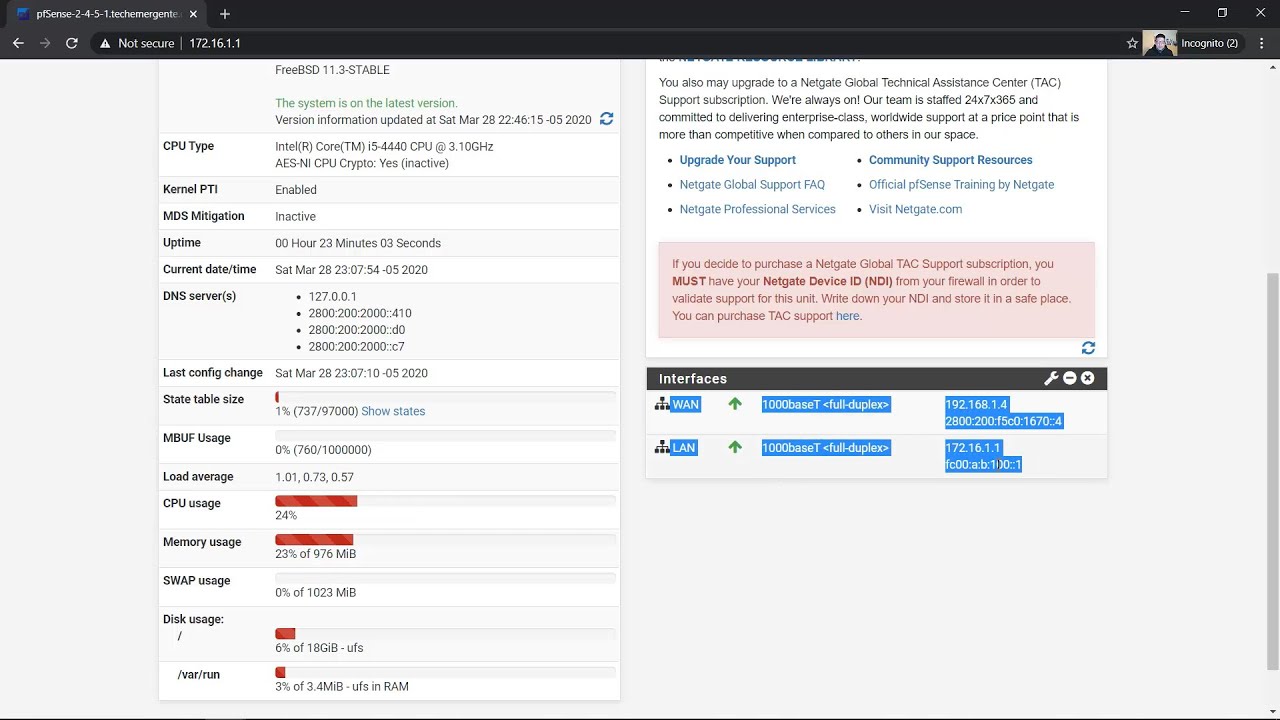This screenshot has width=1280, height=720.
Task: Click the LAN address 172.16.1.1
Action: tap(973, 448)
